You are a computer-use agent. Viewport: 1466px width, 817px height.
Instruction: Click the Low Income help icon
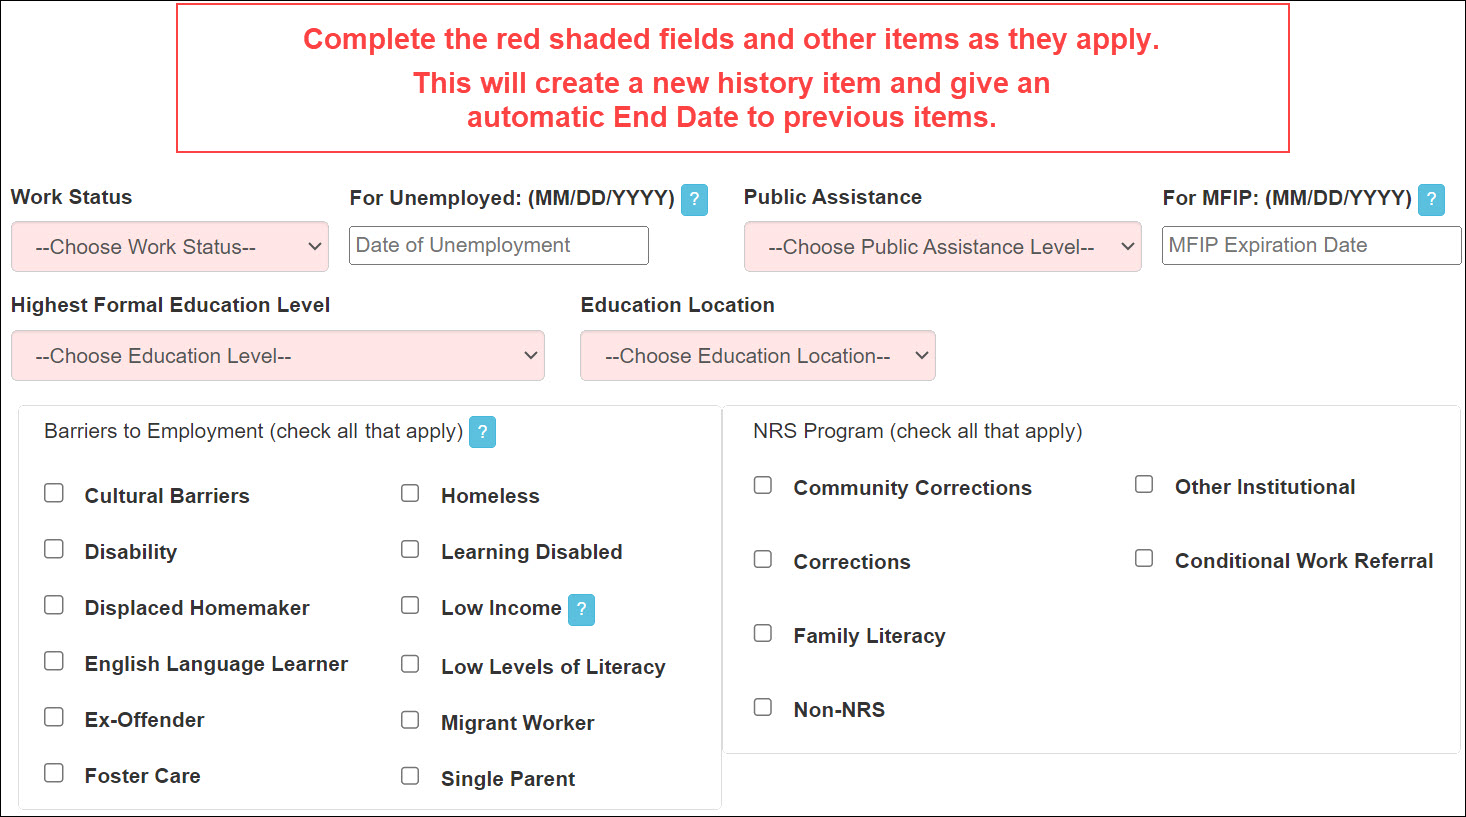pos(581,609)
